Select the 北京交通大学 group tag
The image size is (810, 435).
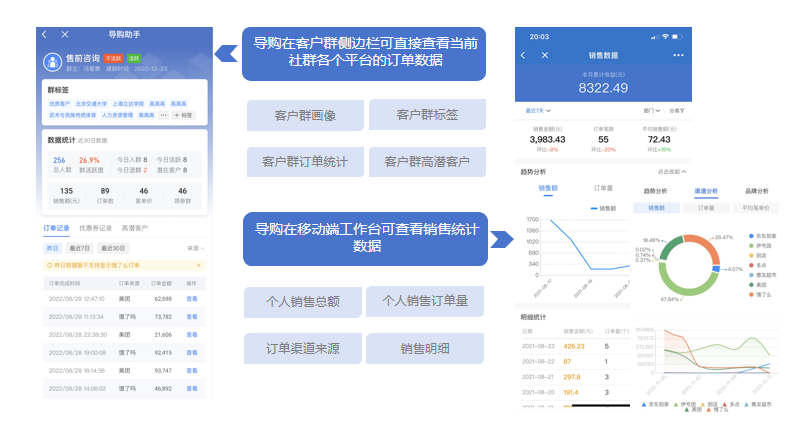91,104
